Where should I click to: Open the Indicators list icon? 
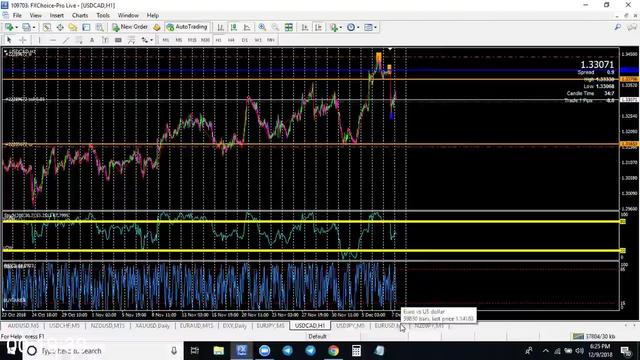click(x=334, y=27)
